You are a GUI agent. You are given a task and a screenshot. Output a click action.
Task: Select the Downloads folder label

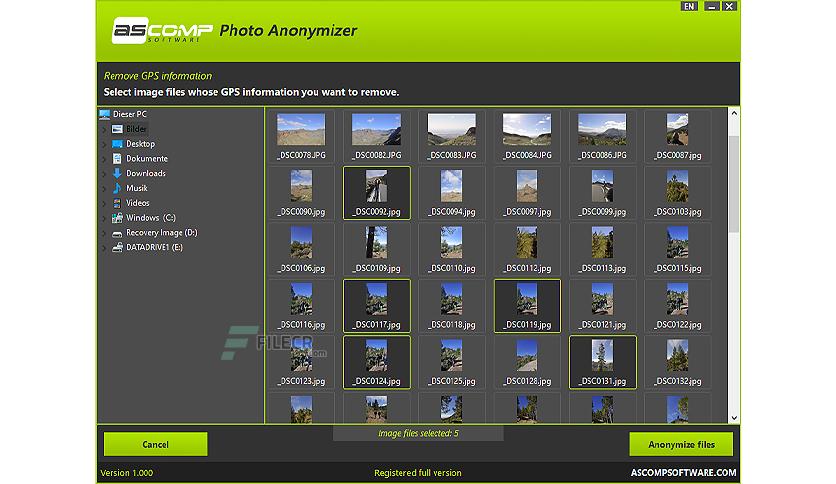coord(146,173)
